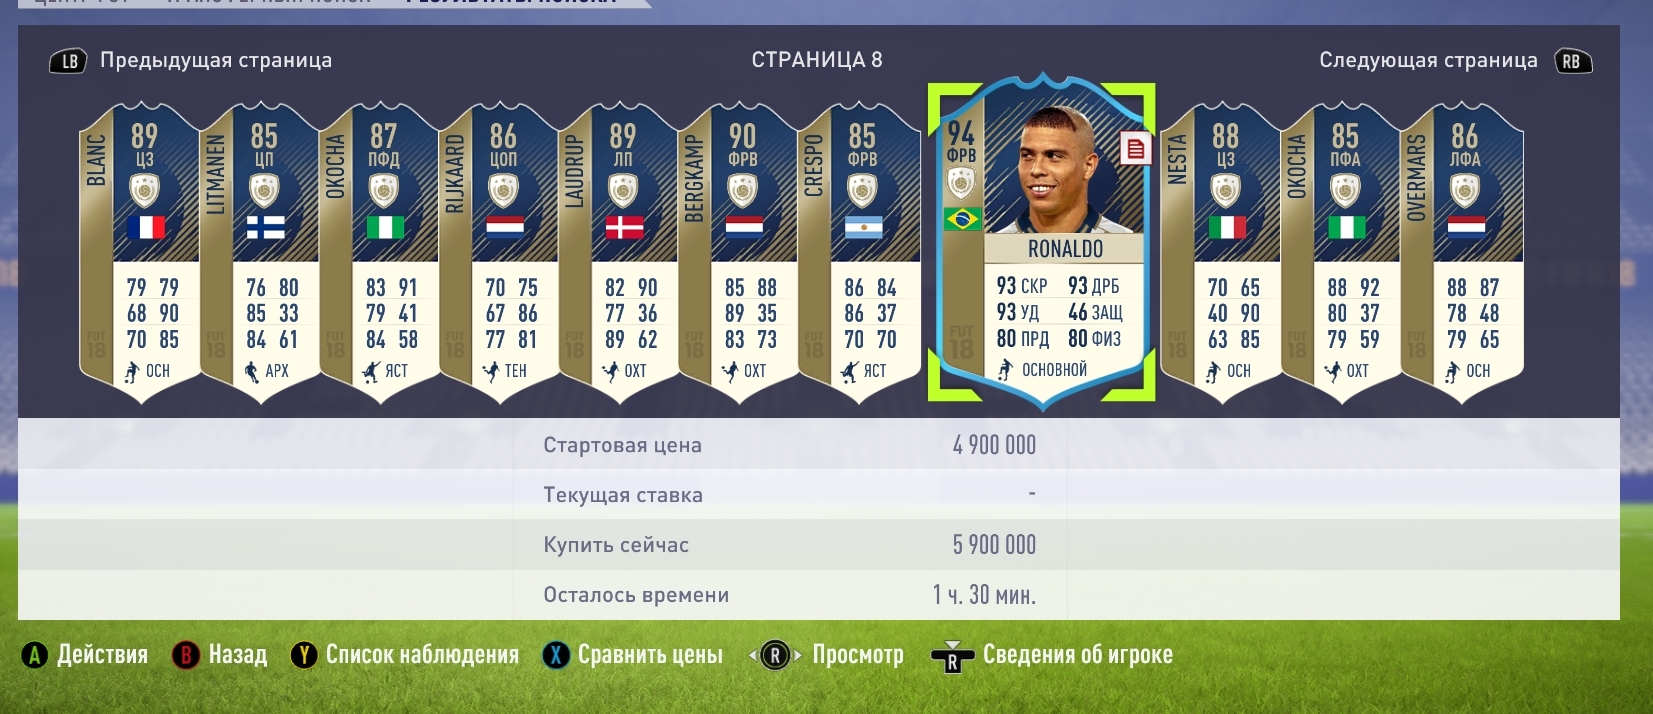Click the blue X compare prices icon
The image size is (1653, 714).
tap(556, 655)
